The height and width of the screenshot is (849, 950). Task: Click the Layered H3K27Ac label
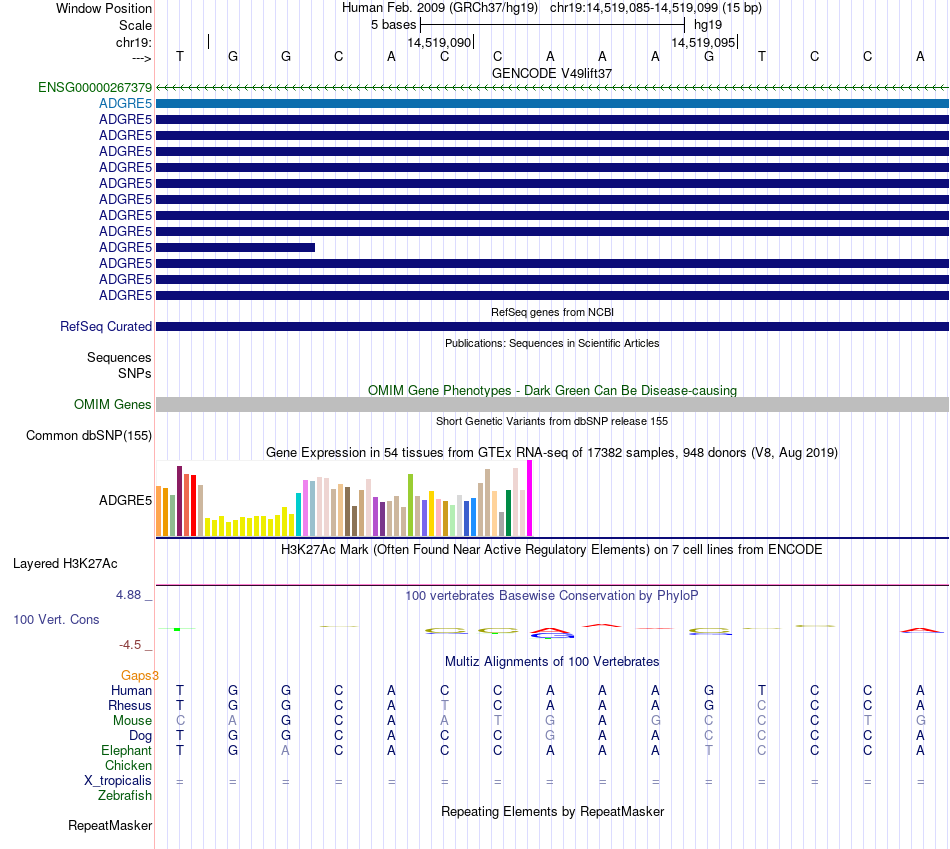[65, 564]
